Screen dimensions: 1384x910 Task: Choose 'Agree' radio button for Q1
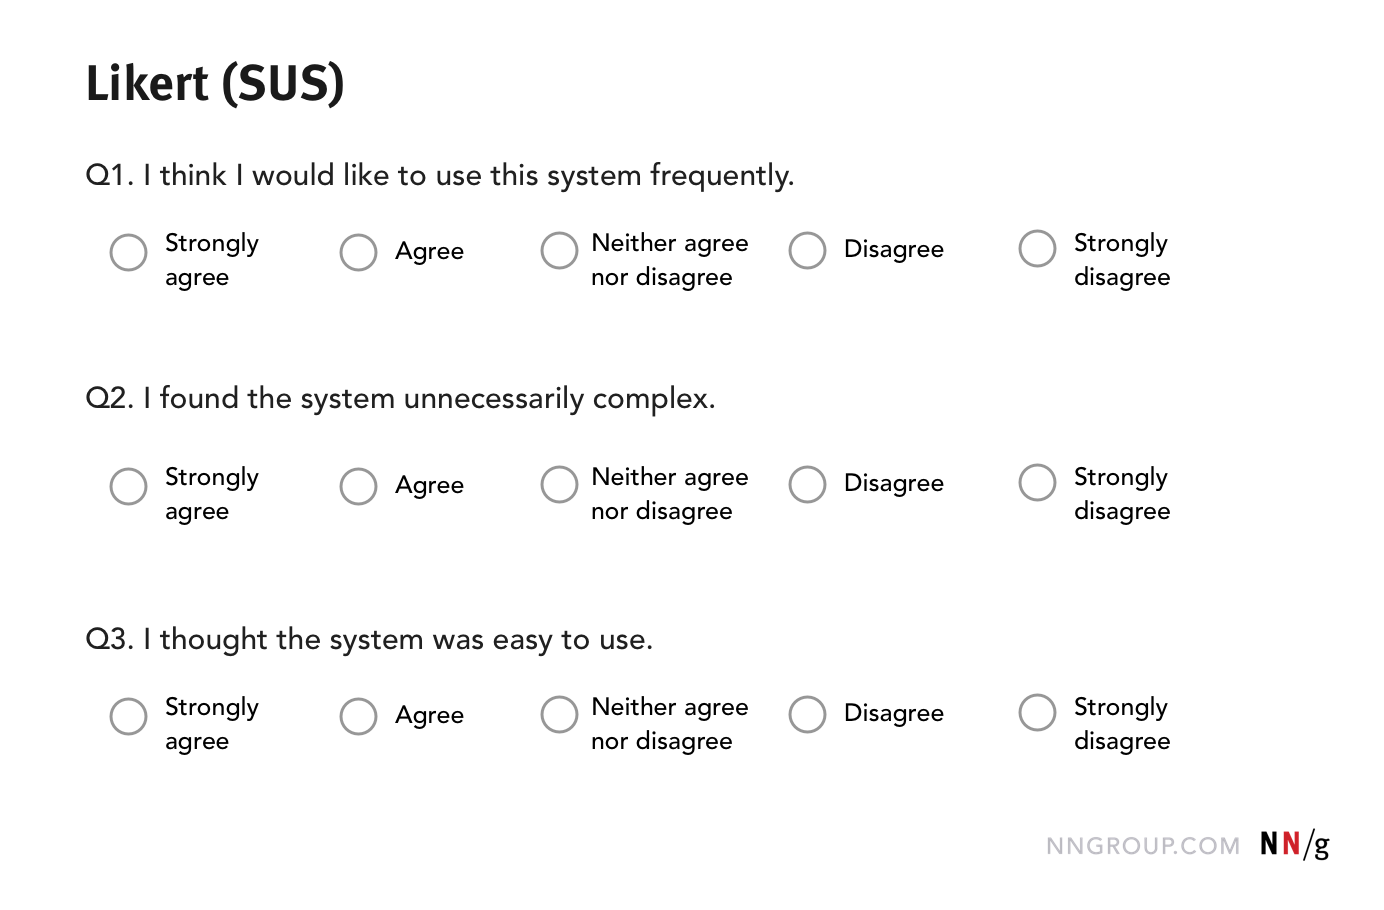[358, 253]
